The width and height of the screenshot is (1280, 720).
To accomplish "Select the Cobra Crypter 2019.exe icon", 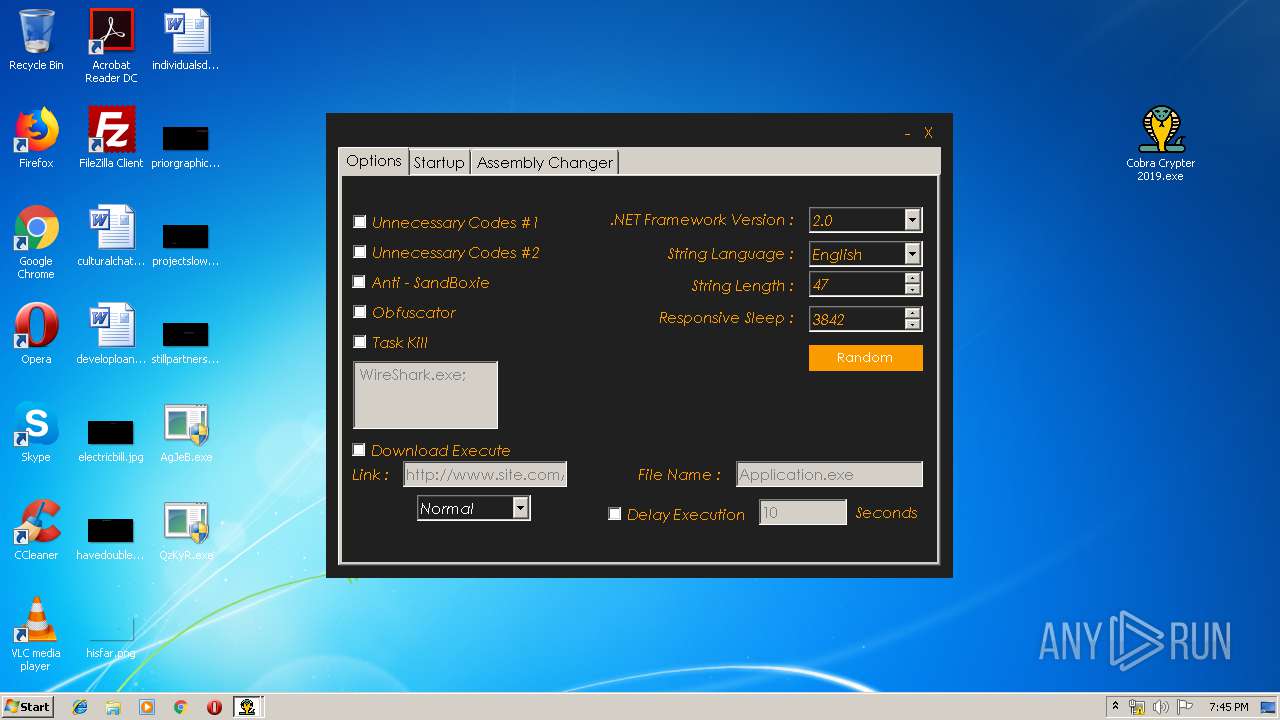I will click(1161, 145).
